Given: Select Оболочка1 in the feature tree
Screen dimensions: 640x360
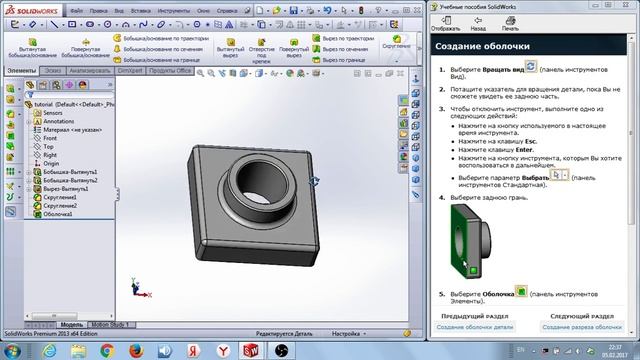Looking at the screenshot, I should 58,214.
